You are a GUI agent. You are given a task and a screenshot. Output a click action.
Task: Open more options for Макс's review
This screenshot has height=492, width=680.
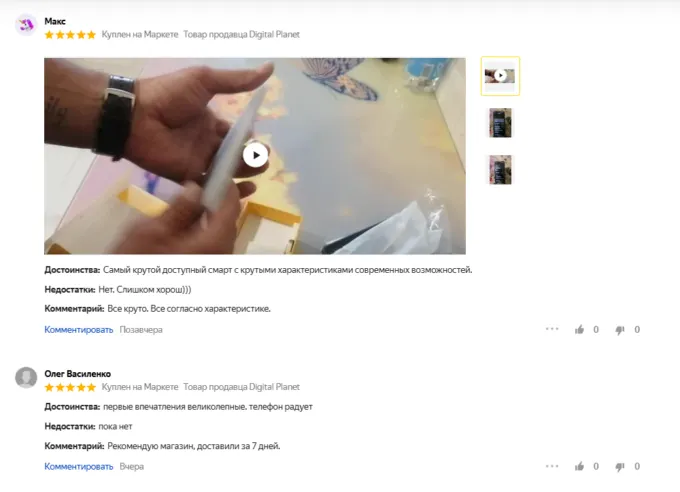pyautogui.click(x=552, y=329)
